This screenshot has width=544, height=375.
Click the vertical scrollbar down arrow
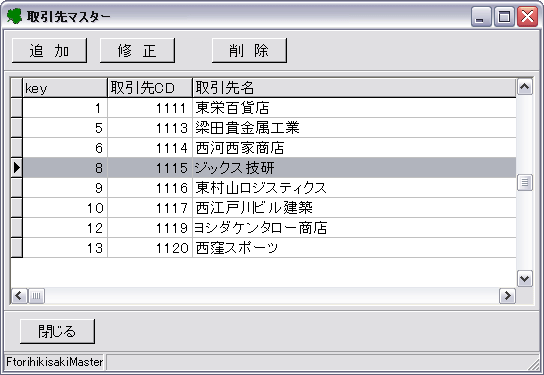tap(525, 279)
